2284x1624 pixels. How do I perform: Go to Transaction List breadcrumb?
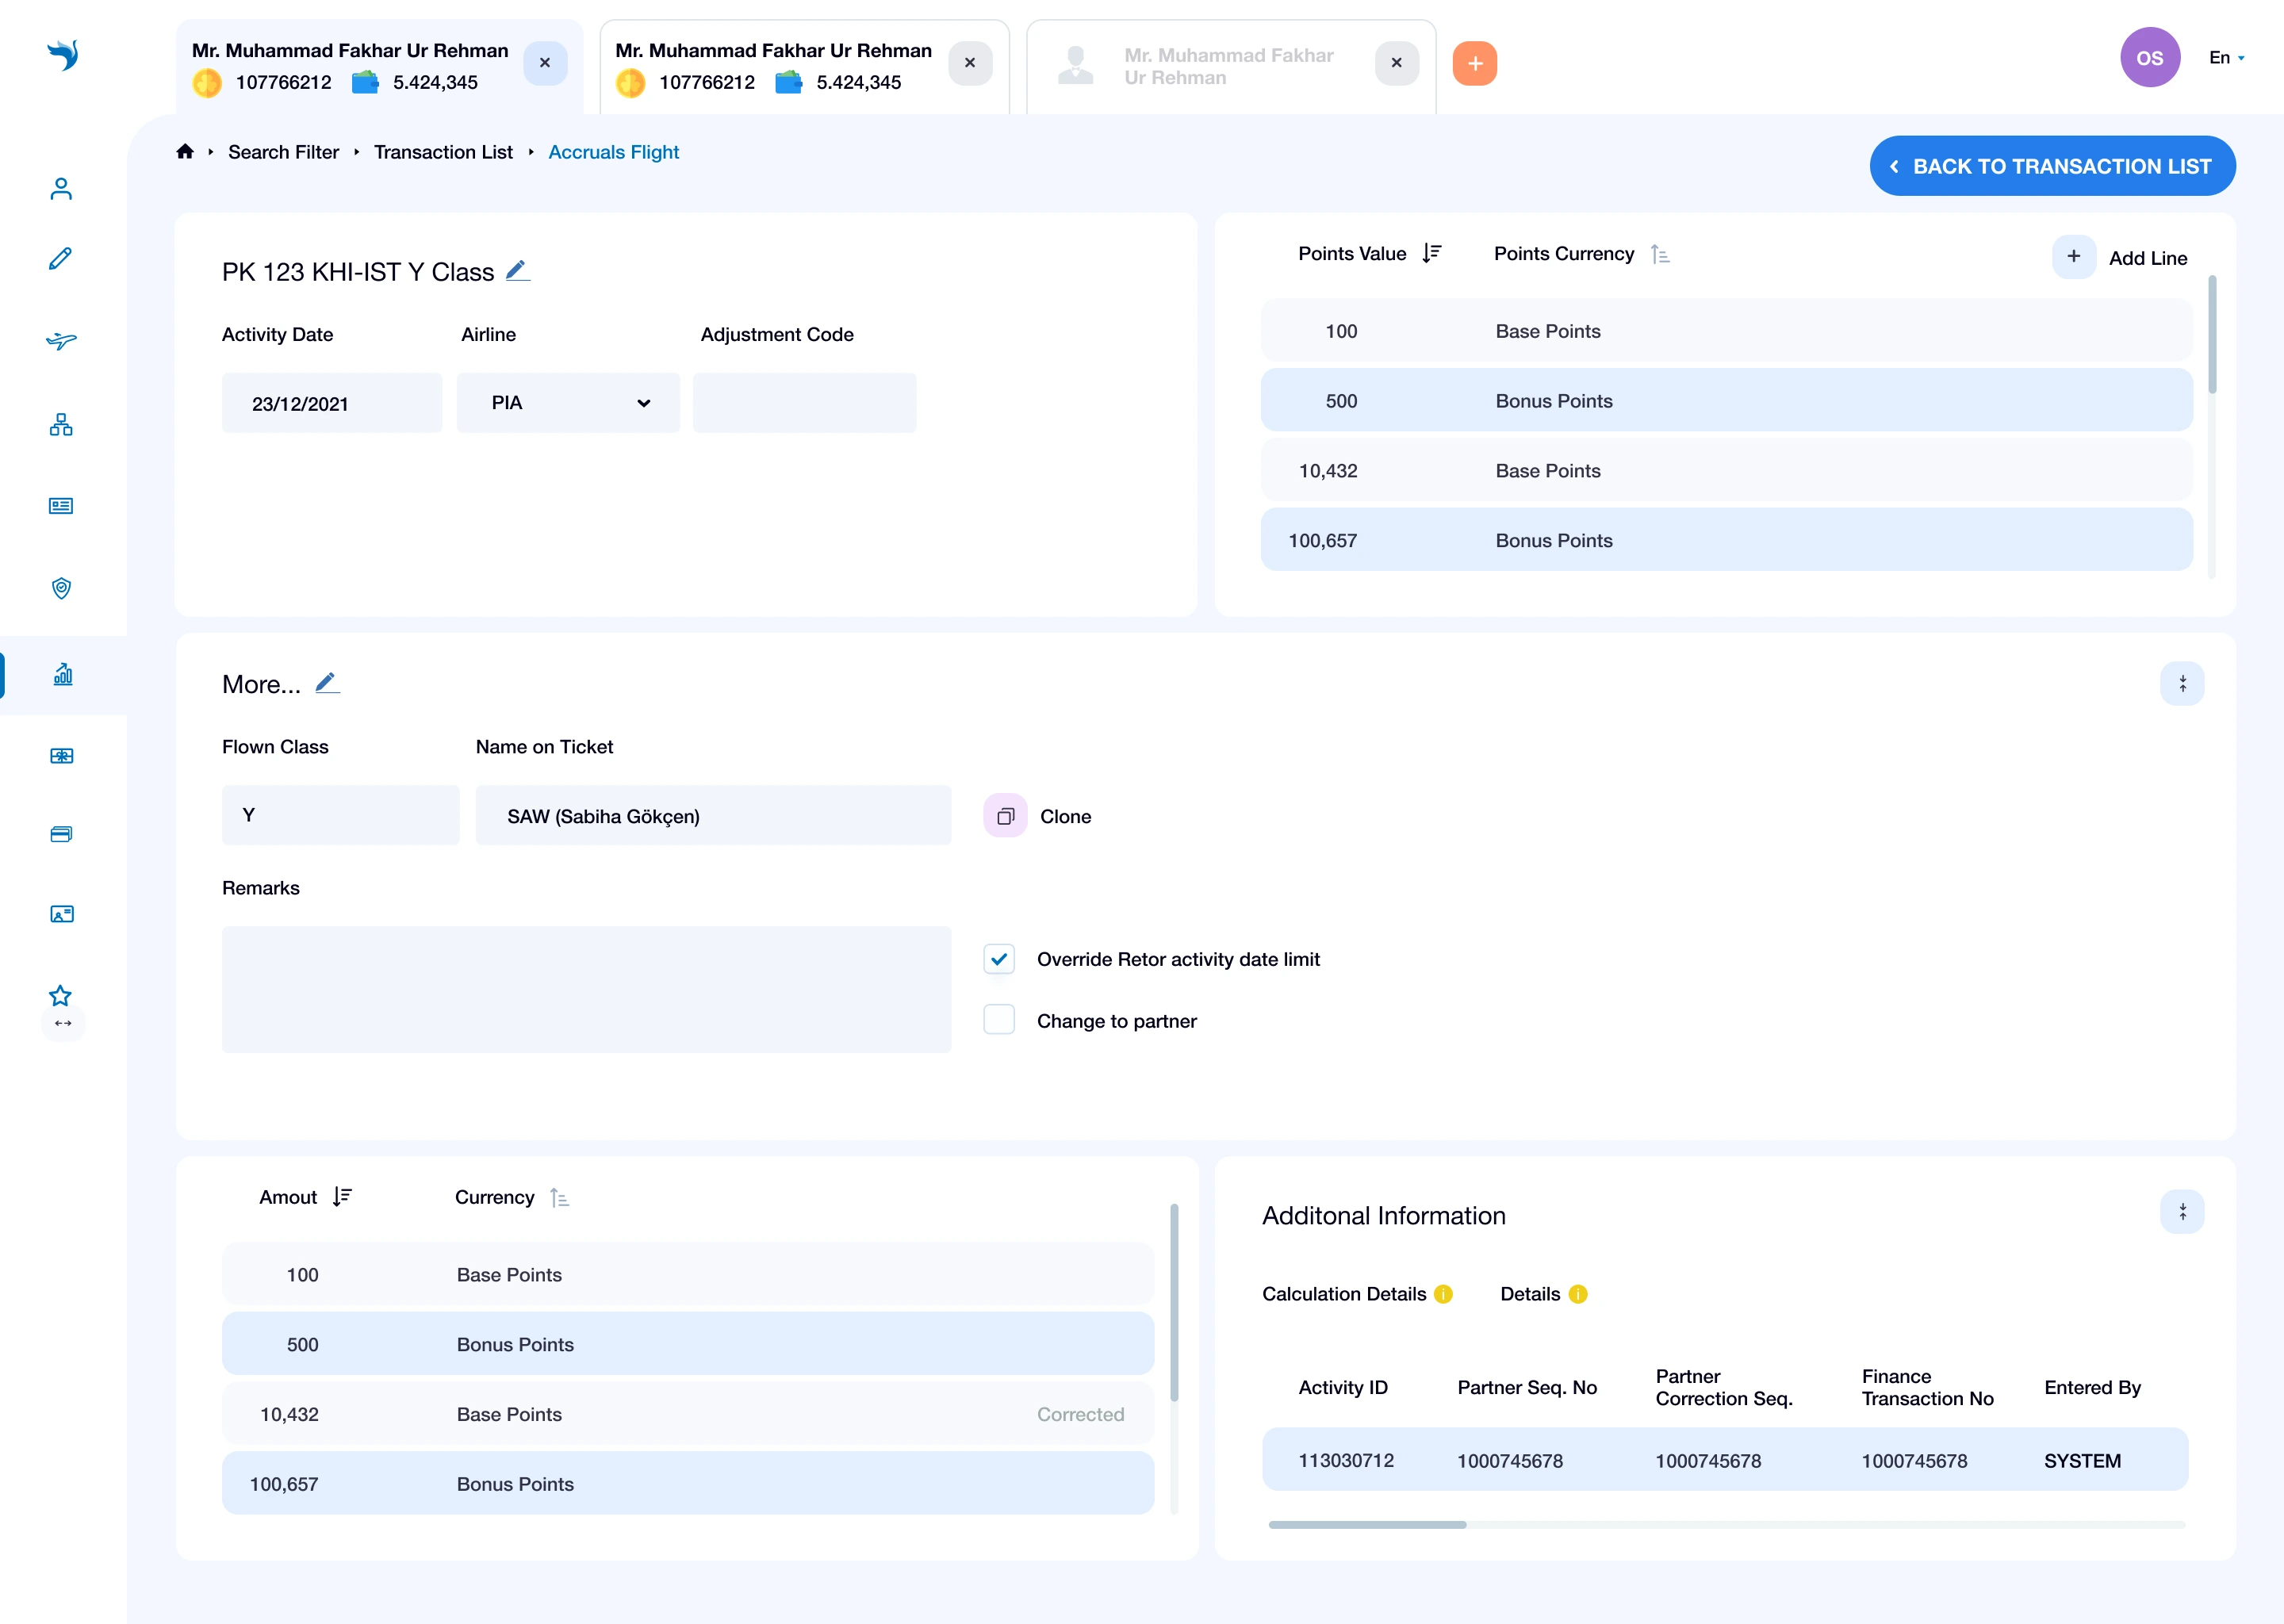443,152
